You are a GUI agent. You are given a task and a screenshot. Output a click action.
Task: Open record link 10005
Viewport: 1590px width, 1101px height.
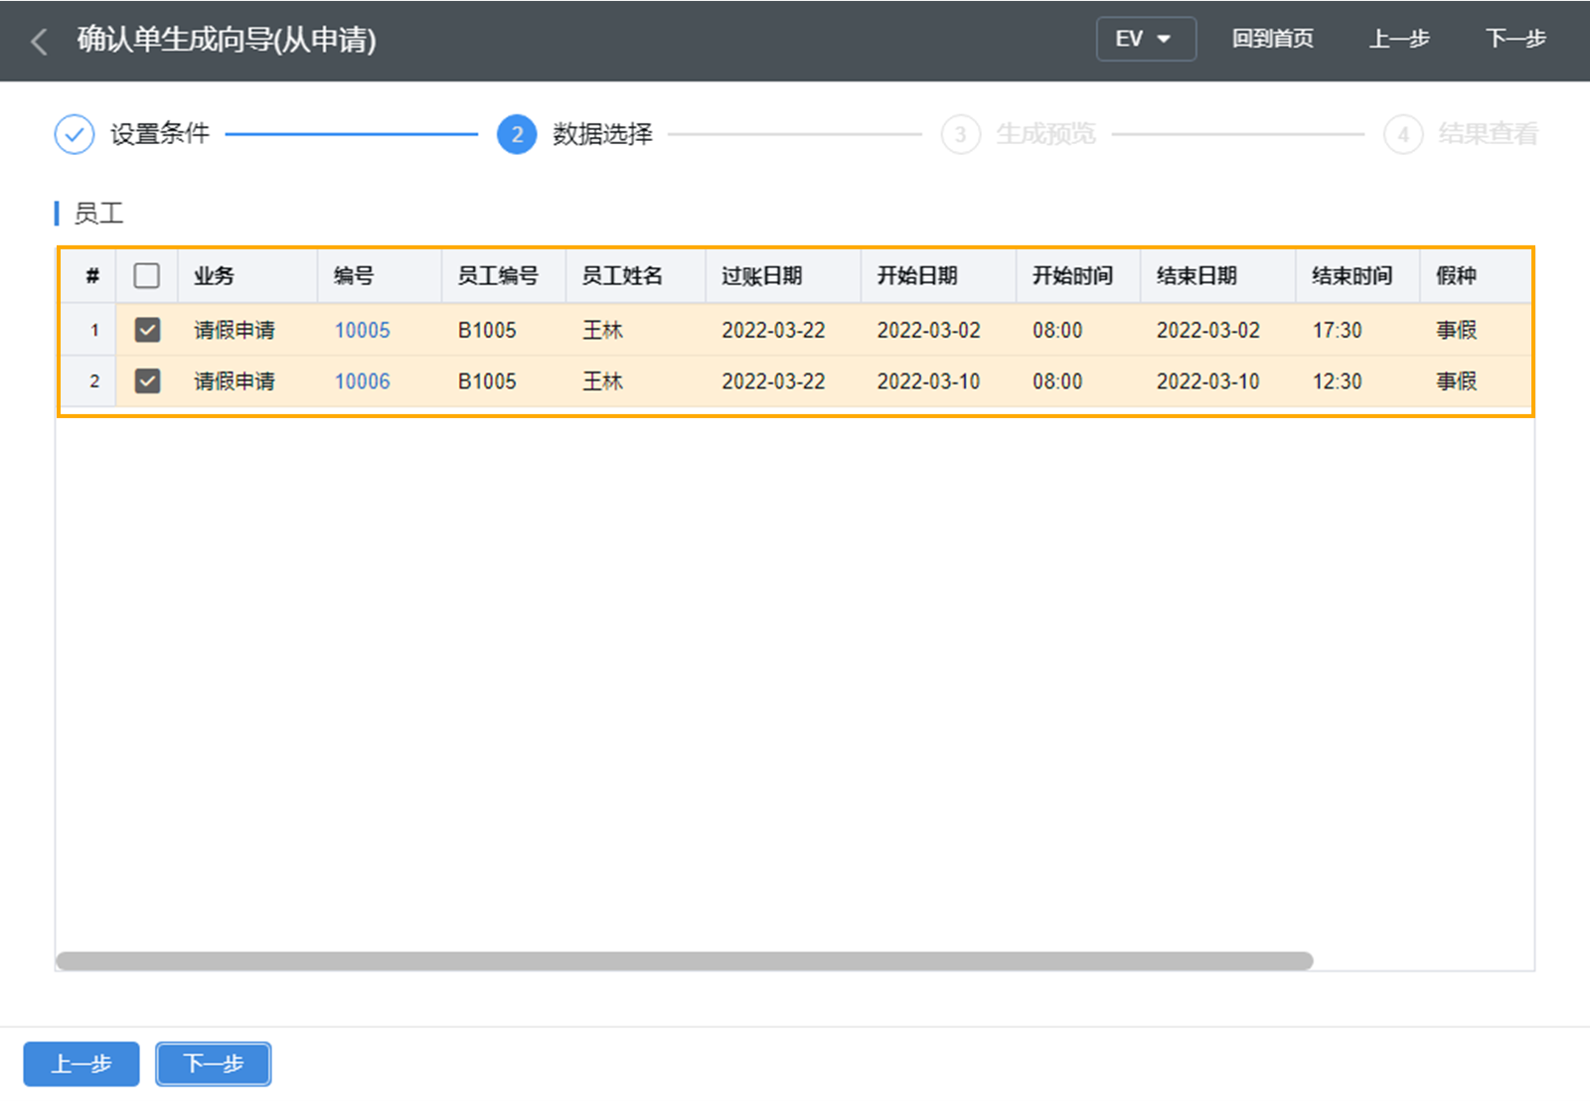[x=362, y=330]
